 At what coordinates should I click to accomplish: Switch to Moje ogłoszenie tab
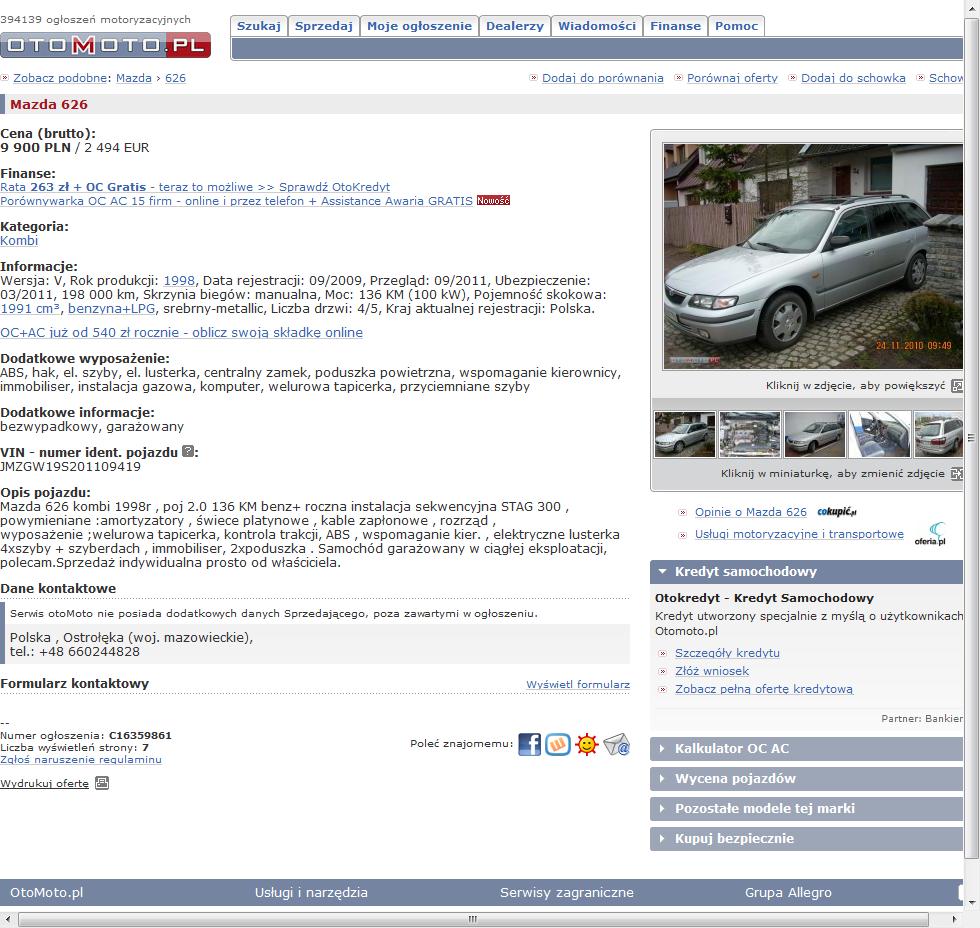pyautogui.click(x=419, y=26)
